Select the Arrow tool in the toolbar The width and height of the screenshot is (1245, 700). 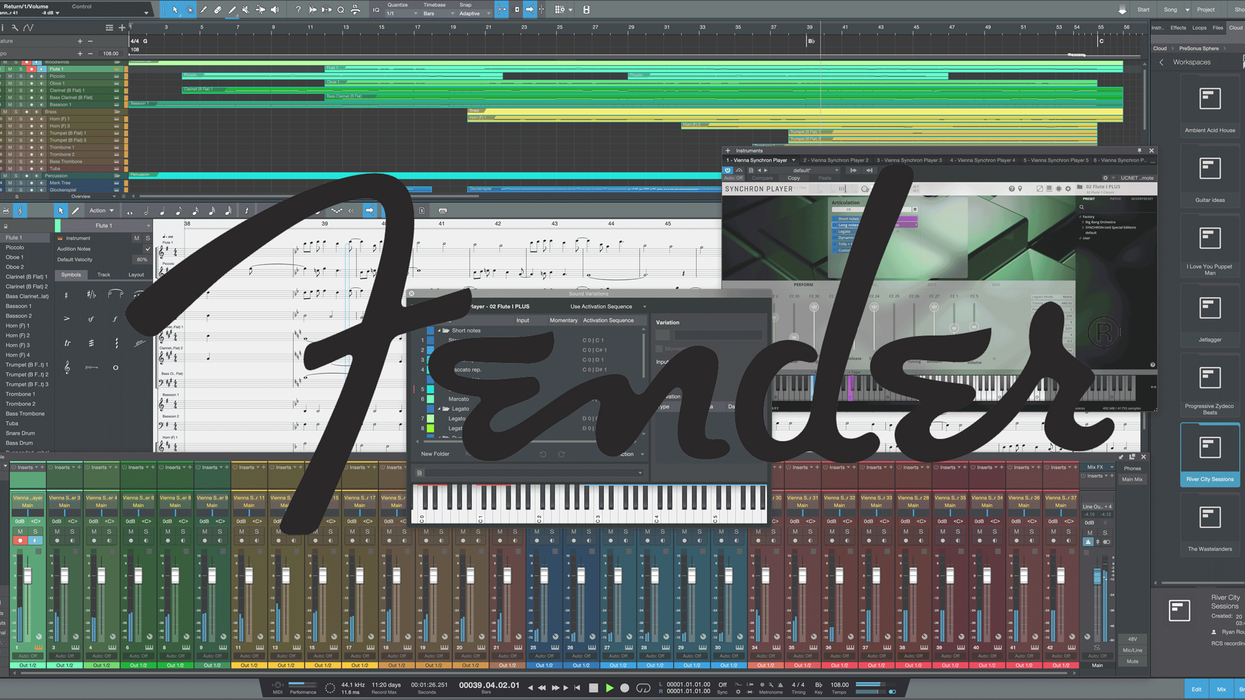pyautogui.click(x=175, y=9)
